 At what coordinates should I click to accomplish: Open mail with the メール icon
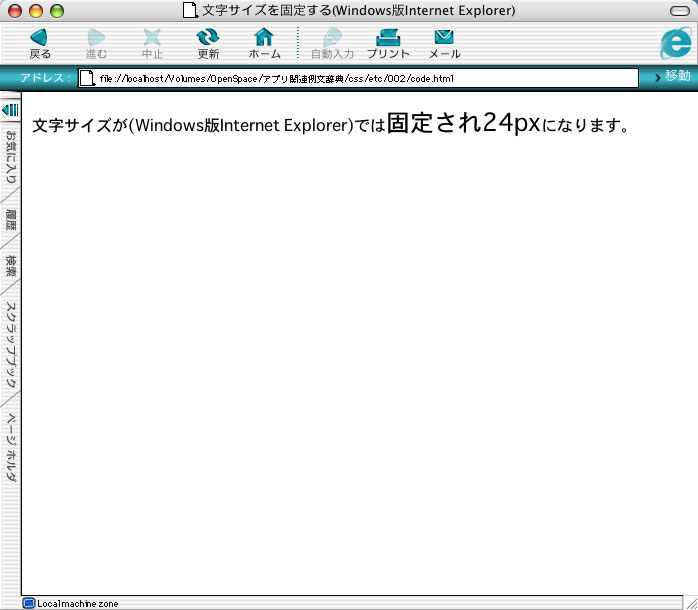[444, 37]
